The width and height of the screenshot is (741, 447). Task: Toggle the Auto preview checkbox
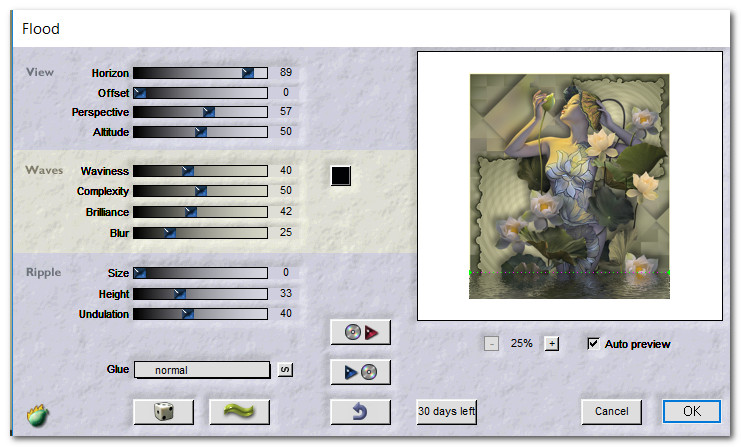click(594, 343)
